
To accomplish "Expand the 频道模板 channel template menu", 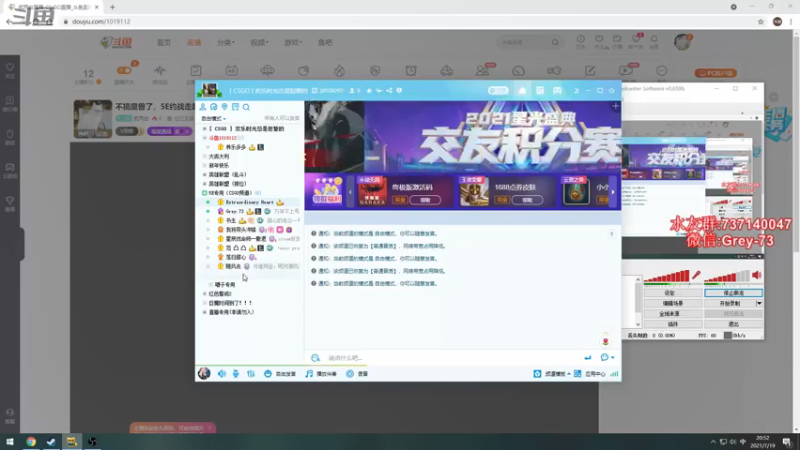I will 552,373.
